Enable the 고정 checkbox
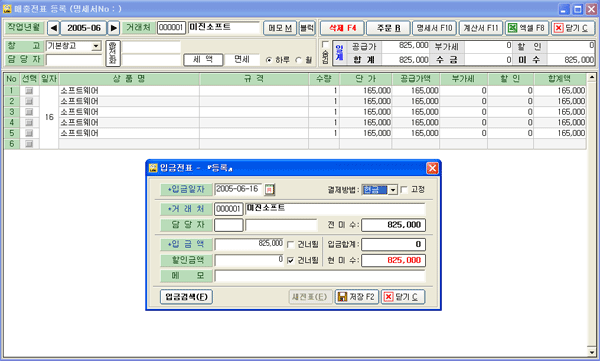The image size is (600, 361). (x=404, y=189)
